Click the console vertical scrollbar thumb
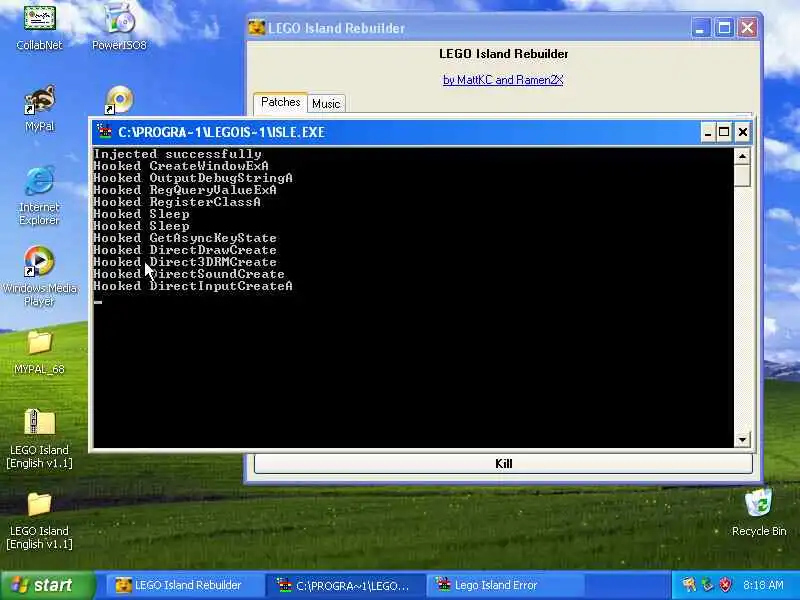This screenshot has height=600, width=800. (x=742, y=176)
